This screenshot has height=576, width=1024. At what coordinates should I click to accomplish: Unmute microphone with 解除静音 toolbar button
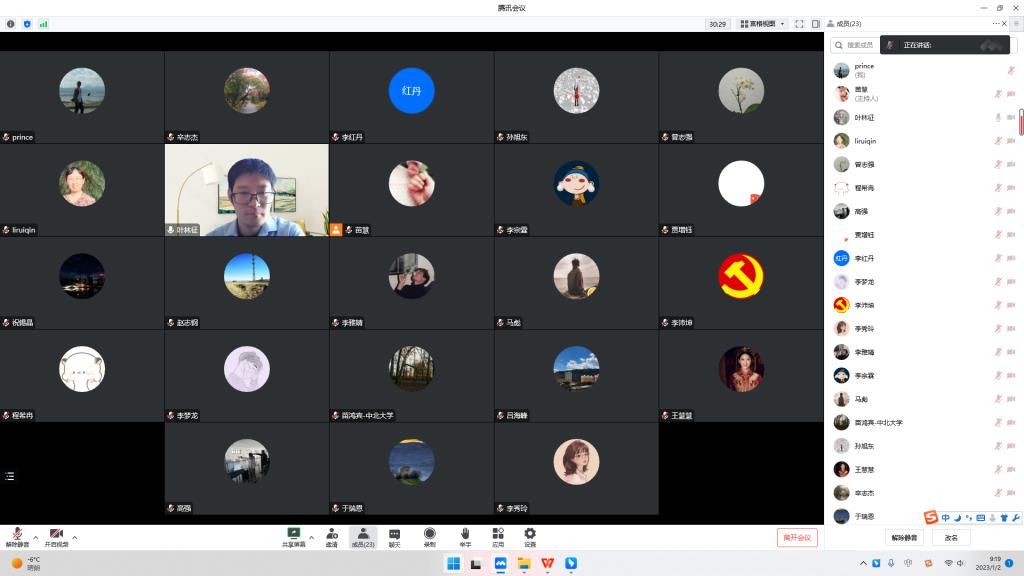point(17,536)
